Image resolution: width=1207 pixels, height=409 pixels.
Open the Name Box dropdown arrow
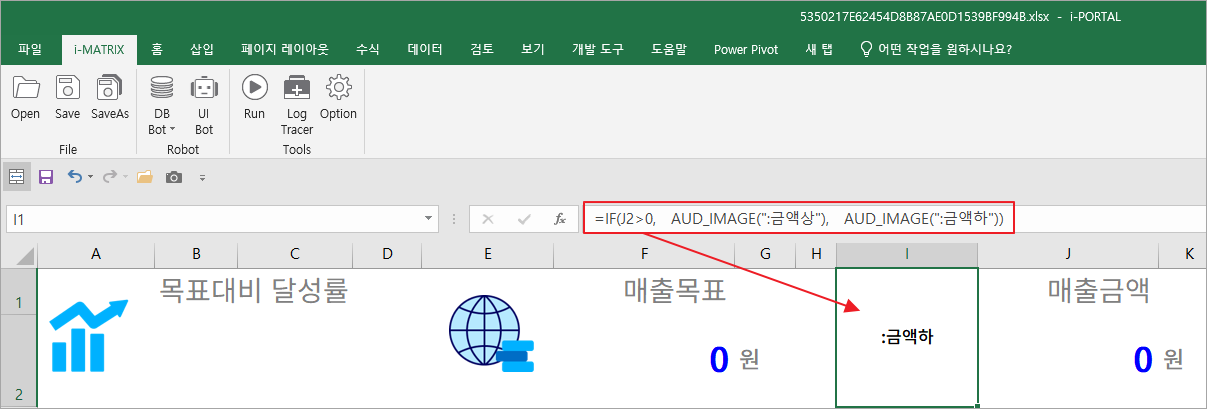click(x=429, y=218)
